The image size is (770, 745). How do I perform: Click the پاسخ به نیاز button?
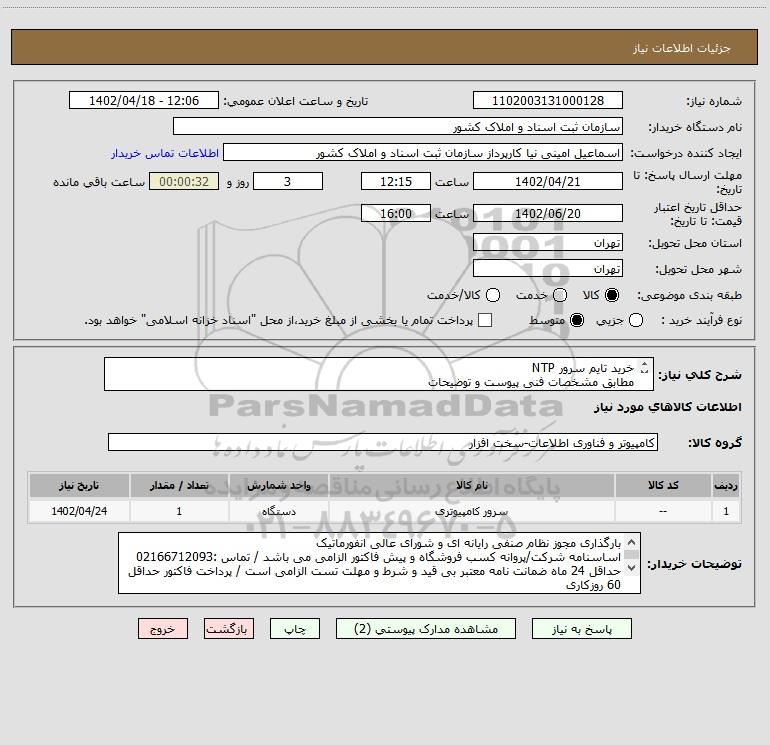point(581,629)
